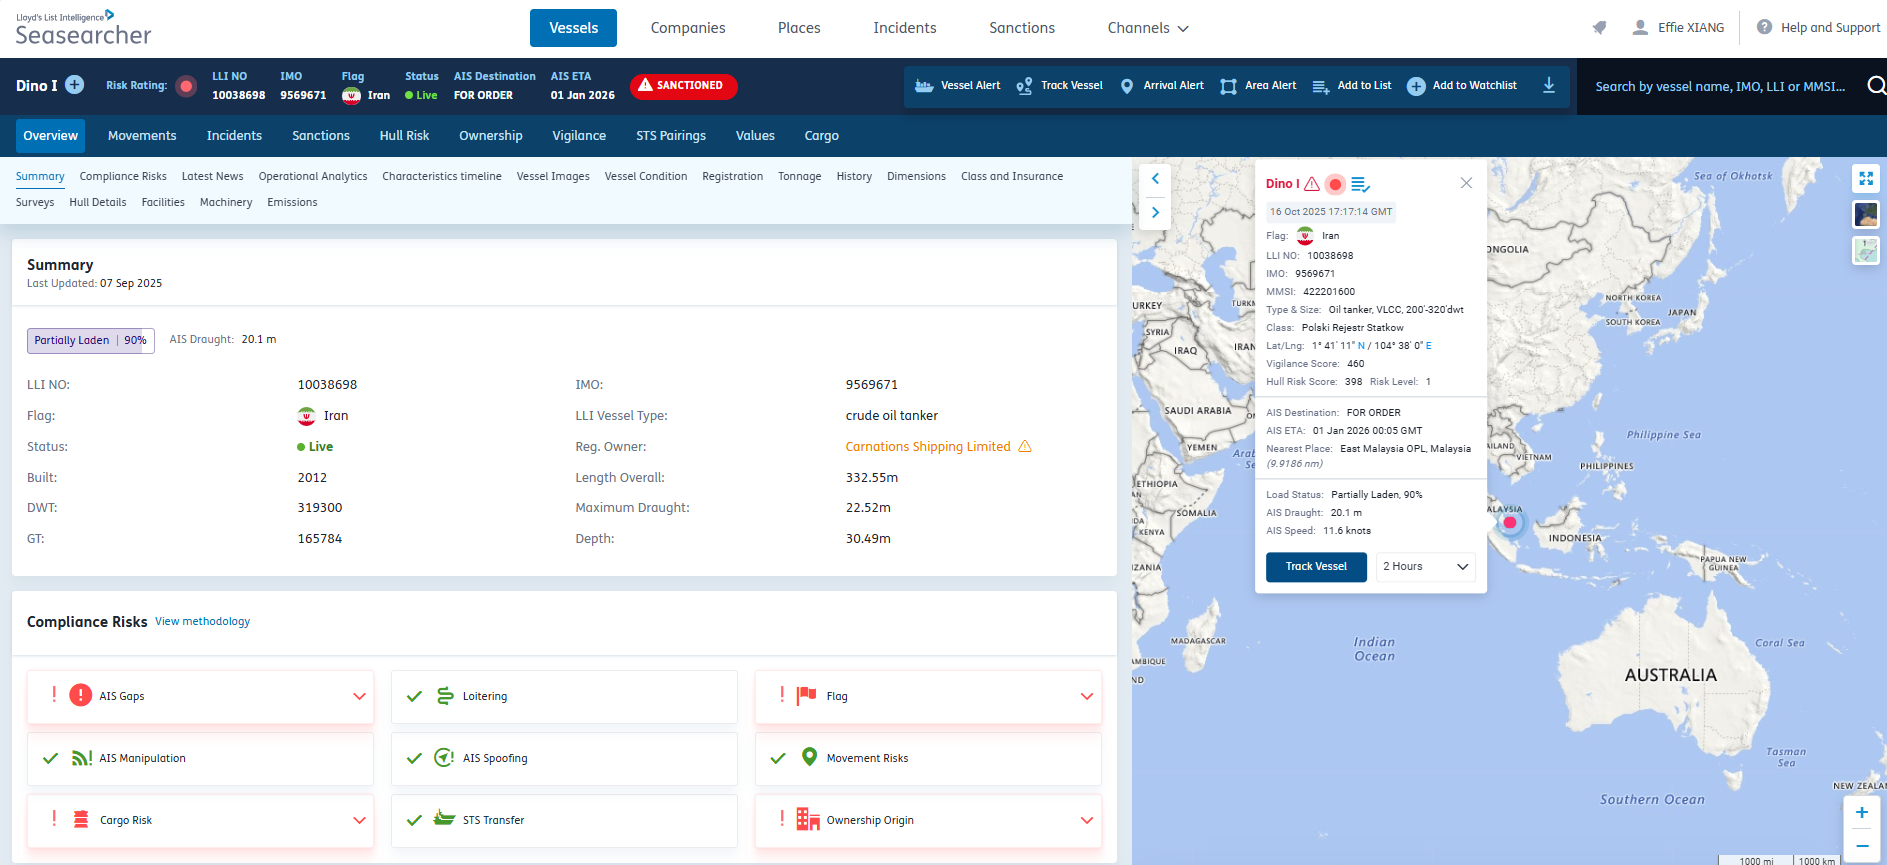
Task: Open Carnations Shipping Limited owner link
Action: tap(927, 447)
